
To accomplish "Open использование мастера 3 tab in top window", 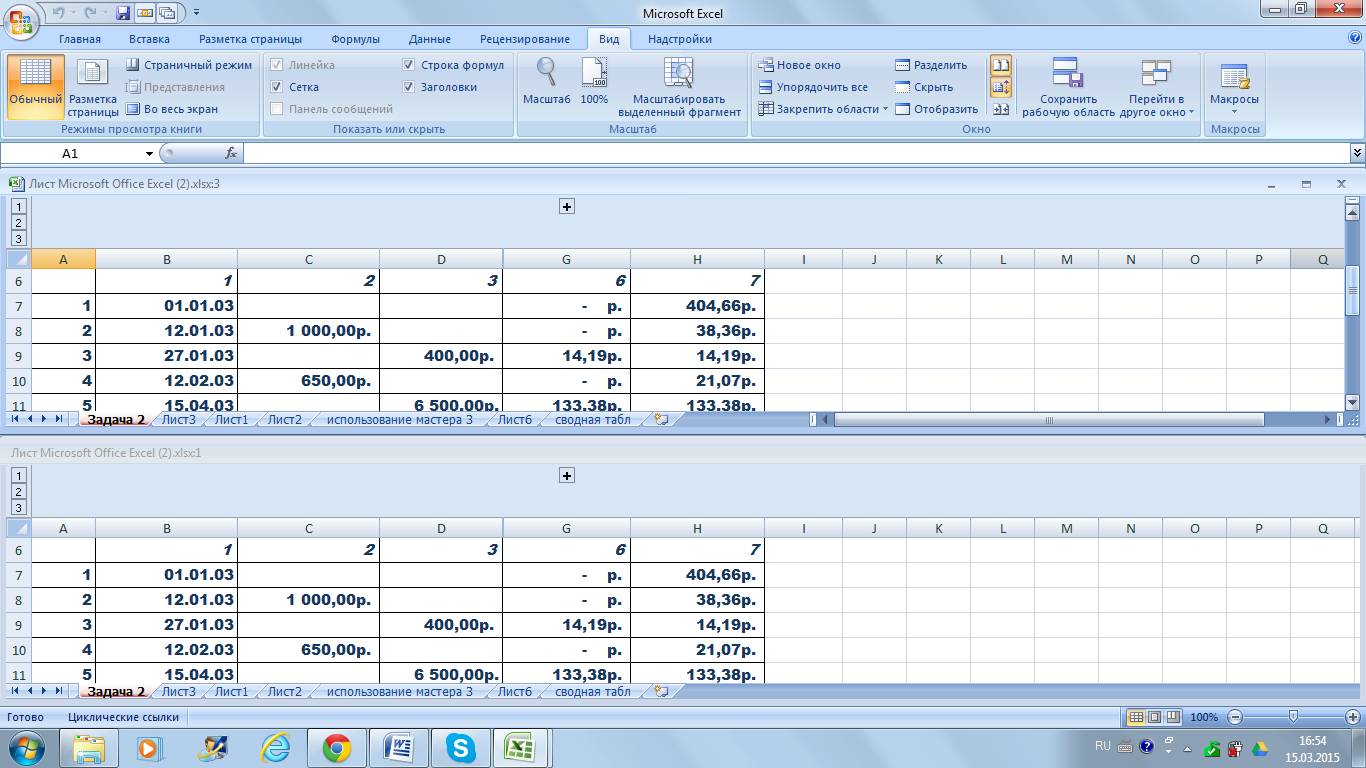I will pos(400,420).
